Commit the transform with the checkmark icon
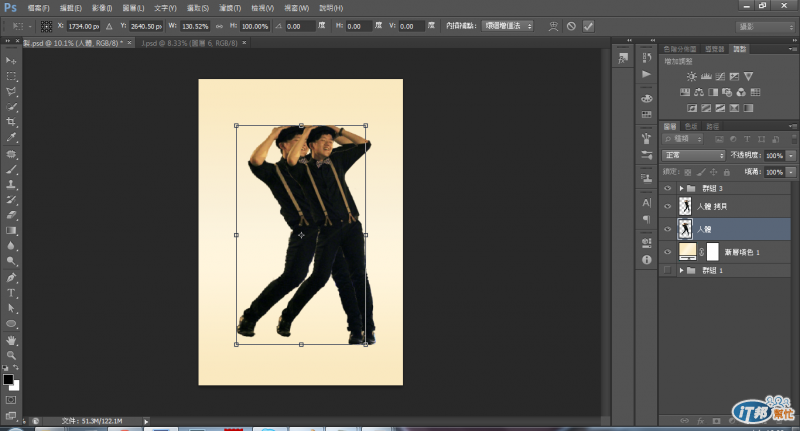800x431 pixels. point(588,25)
